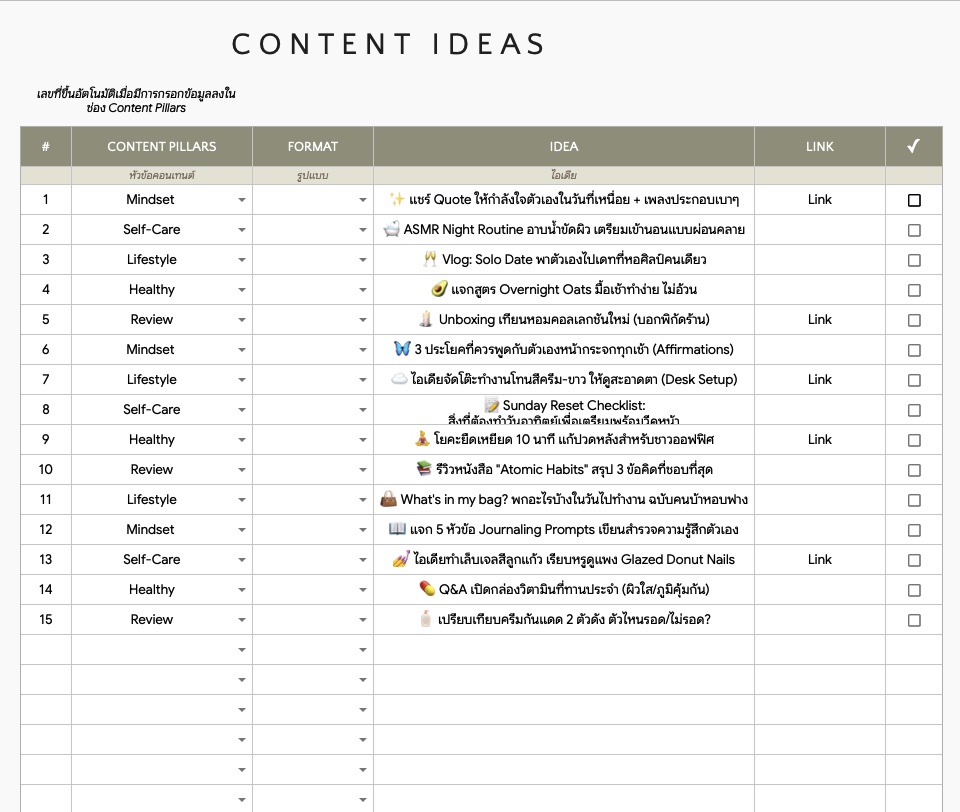The width and height of the screenshot is (960, 812).
Task: Click the FORMAT column header
Action: point(313,146)
